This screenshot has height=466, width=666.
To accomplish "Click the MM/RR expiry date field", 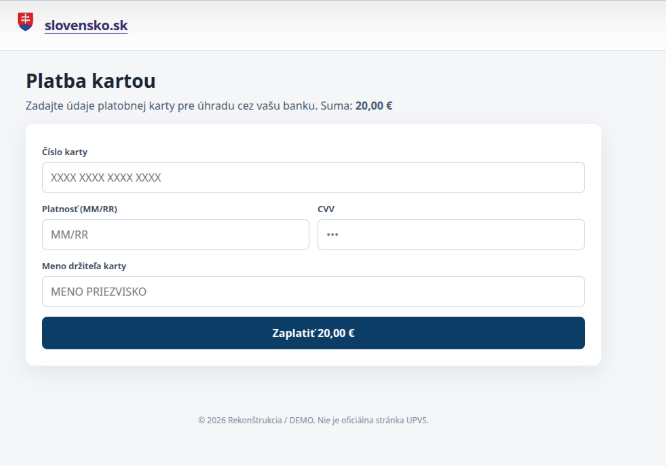I will click(x=175, y=234).
